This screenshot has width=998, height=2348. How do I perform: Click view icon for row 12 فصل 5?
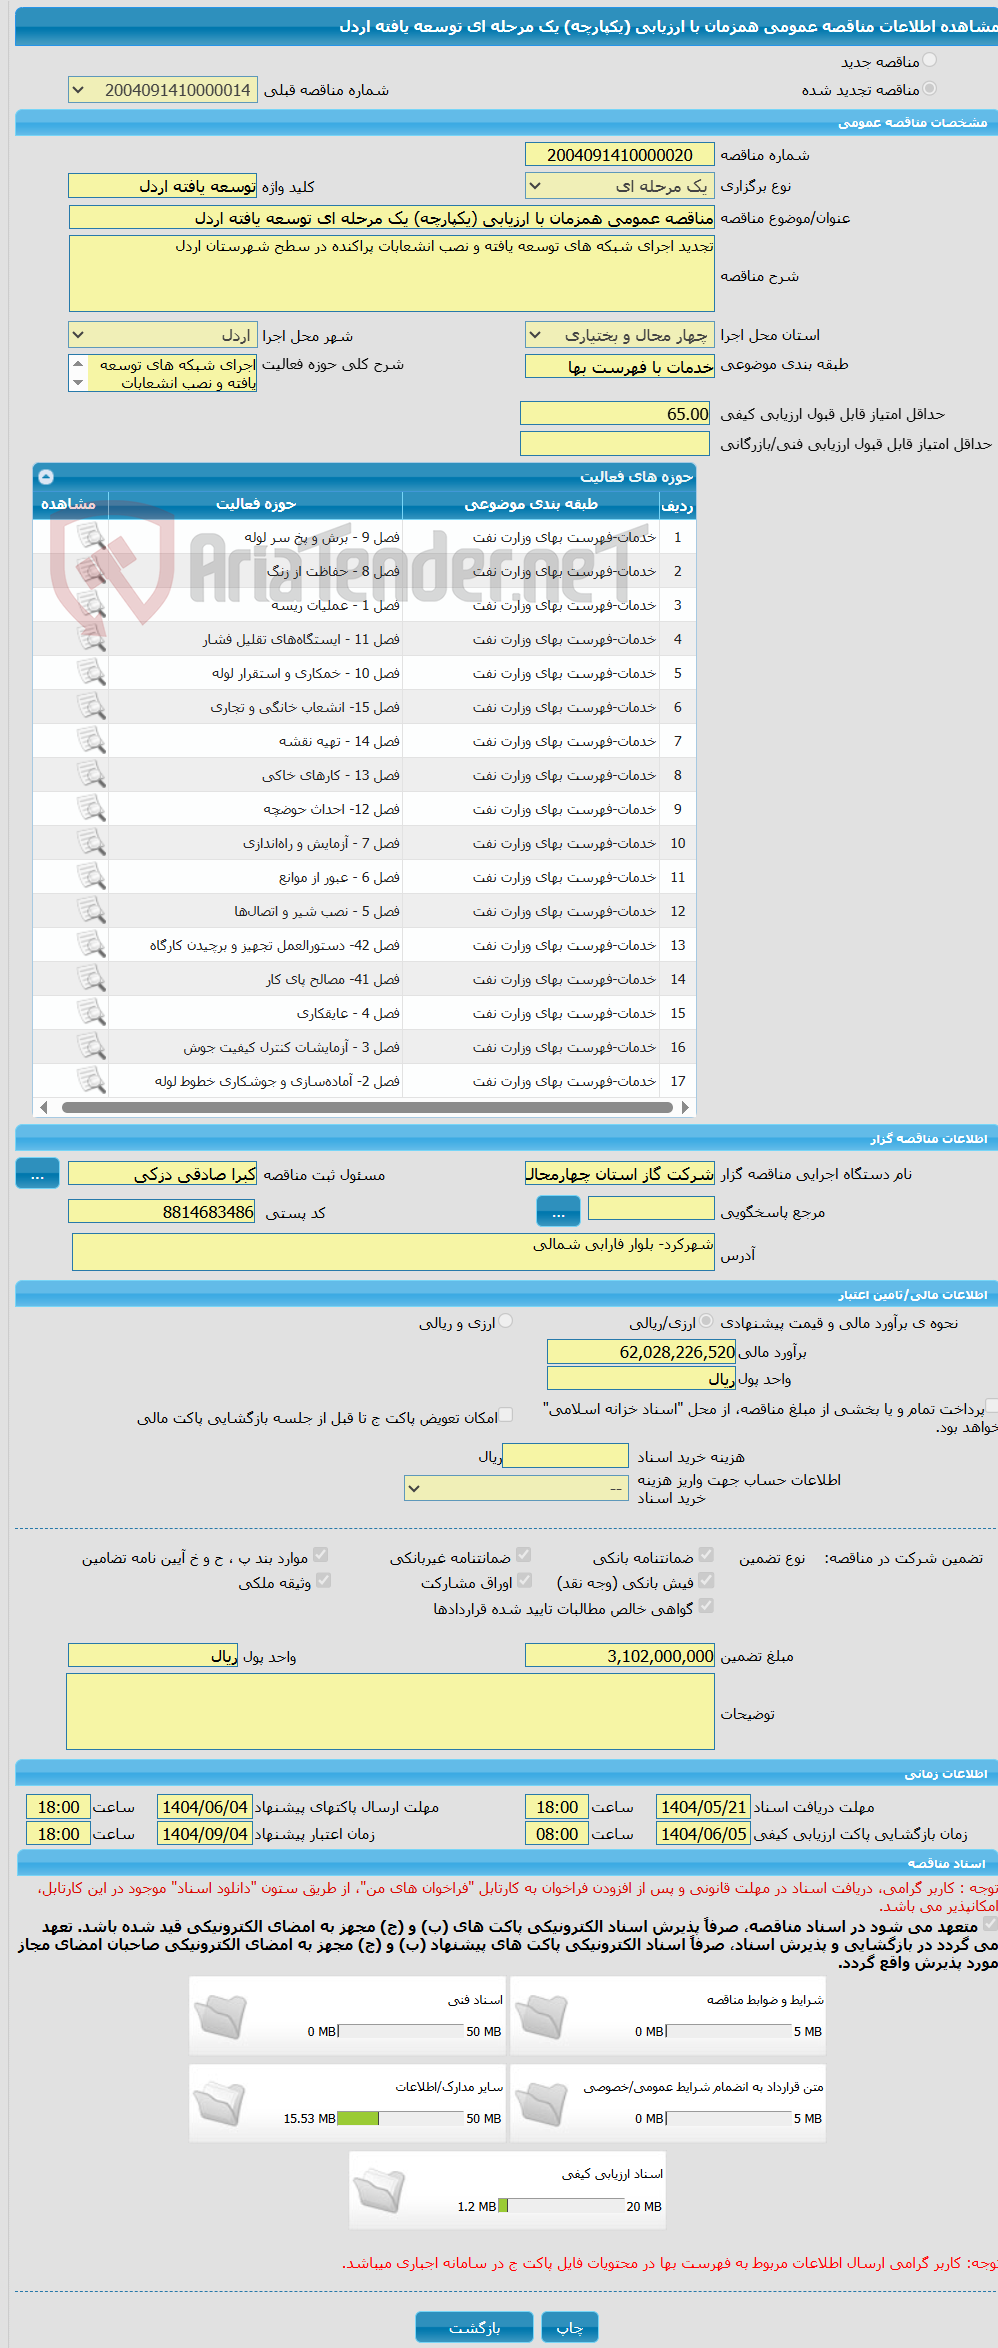tap(91, 911)
